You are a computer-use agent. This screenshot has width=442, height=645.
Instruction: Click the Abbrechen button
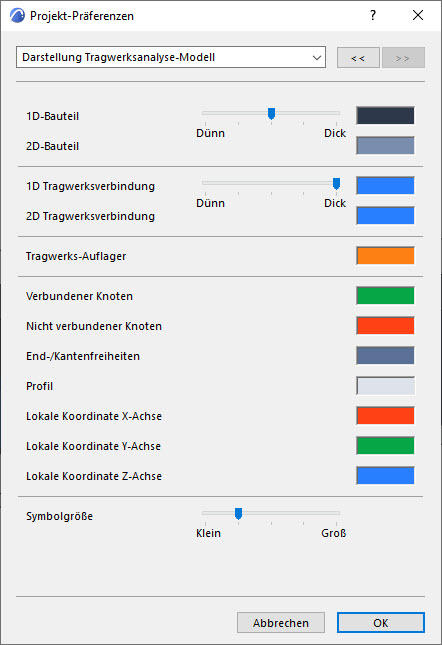point(281,623)
